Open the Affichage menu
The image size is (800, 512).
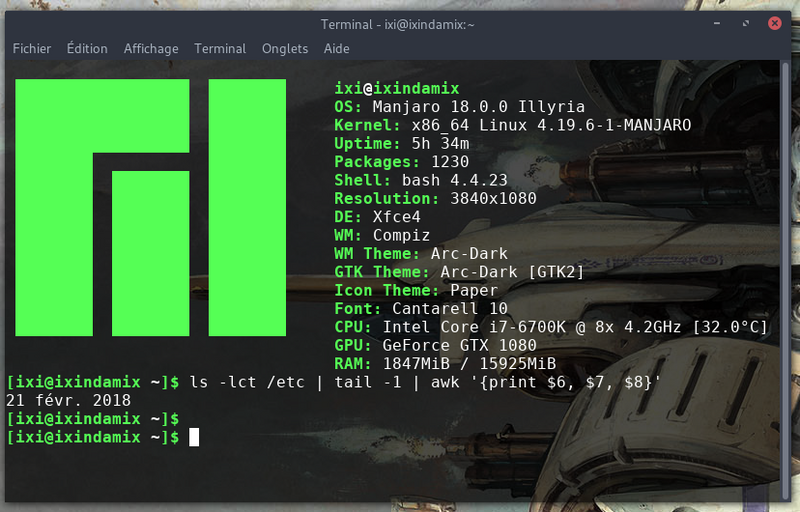click(x=151, y=48)
